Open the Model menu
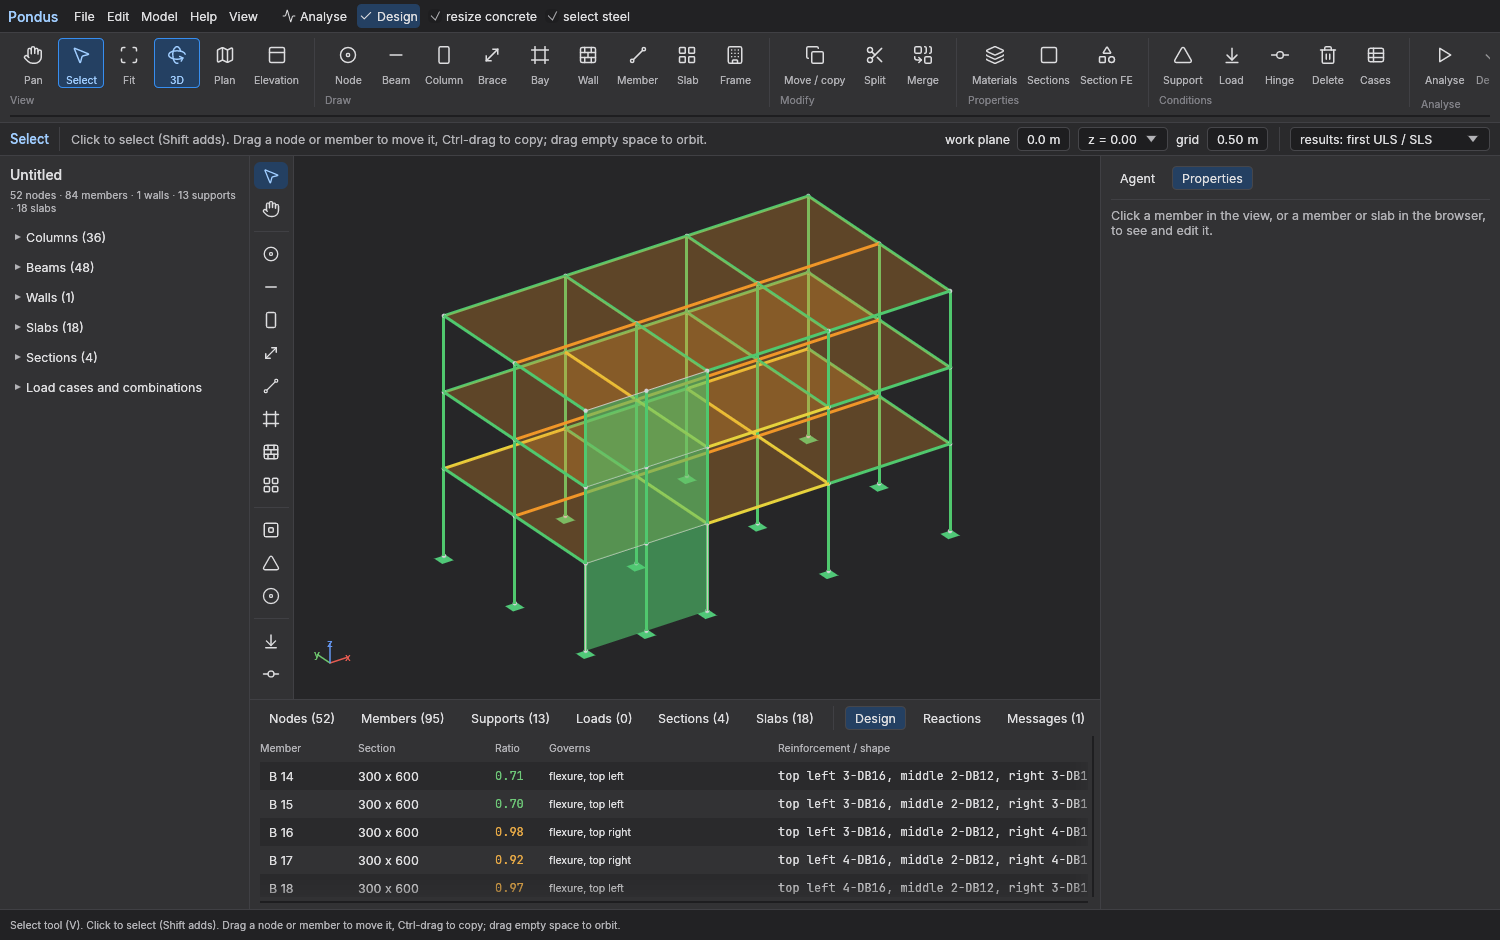Image resolution: width=1500 pixels, height=940 pixels. [x=159, y=16]
